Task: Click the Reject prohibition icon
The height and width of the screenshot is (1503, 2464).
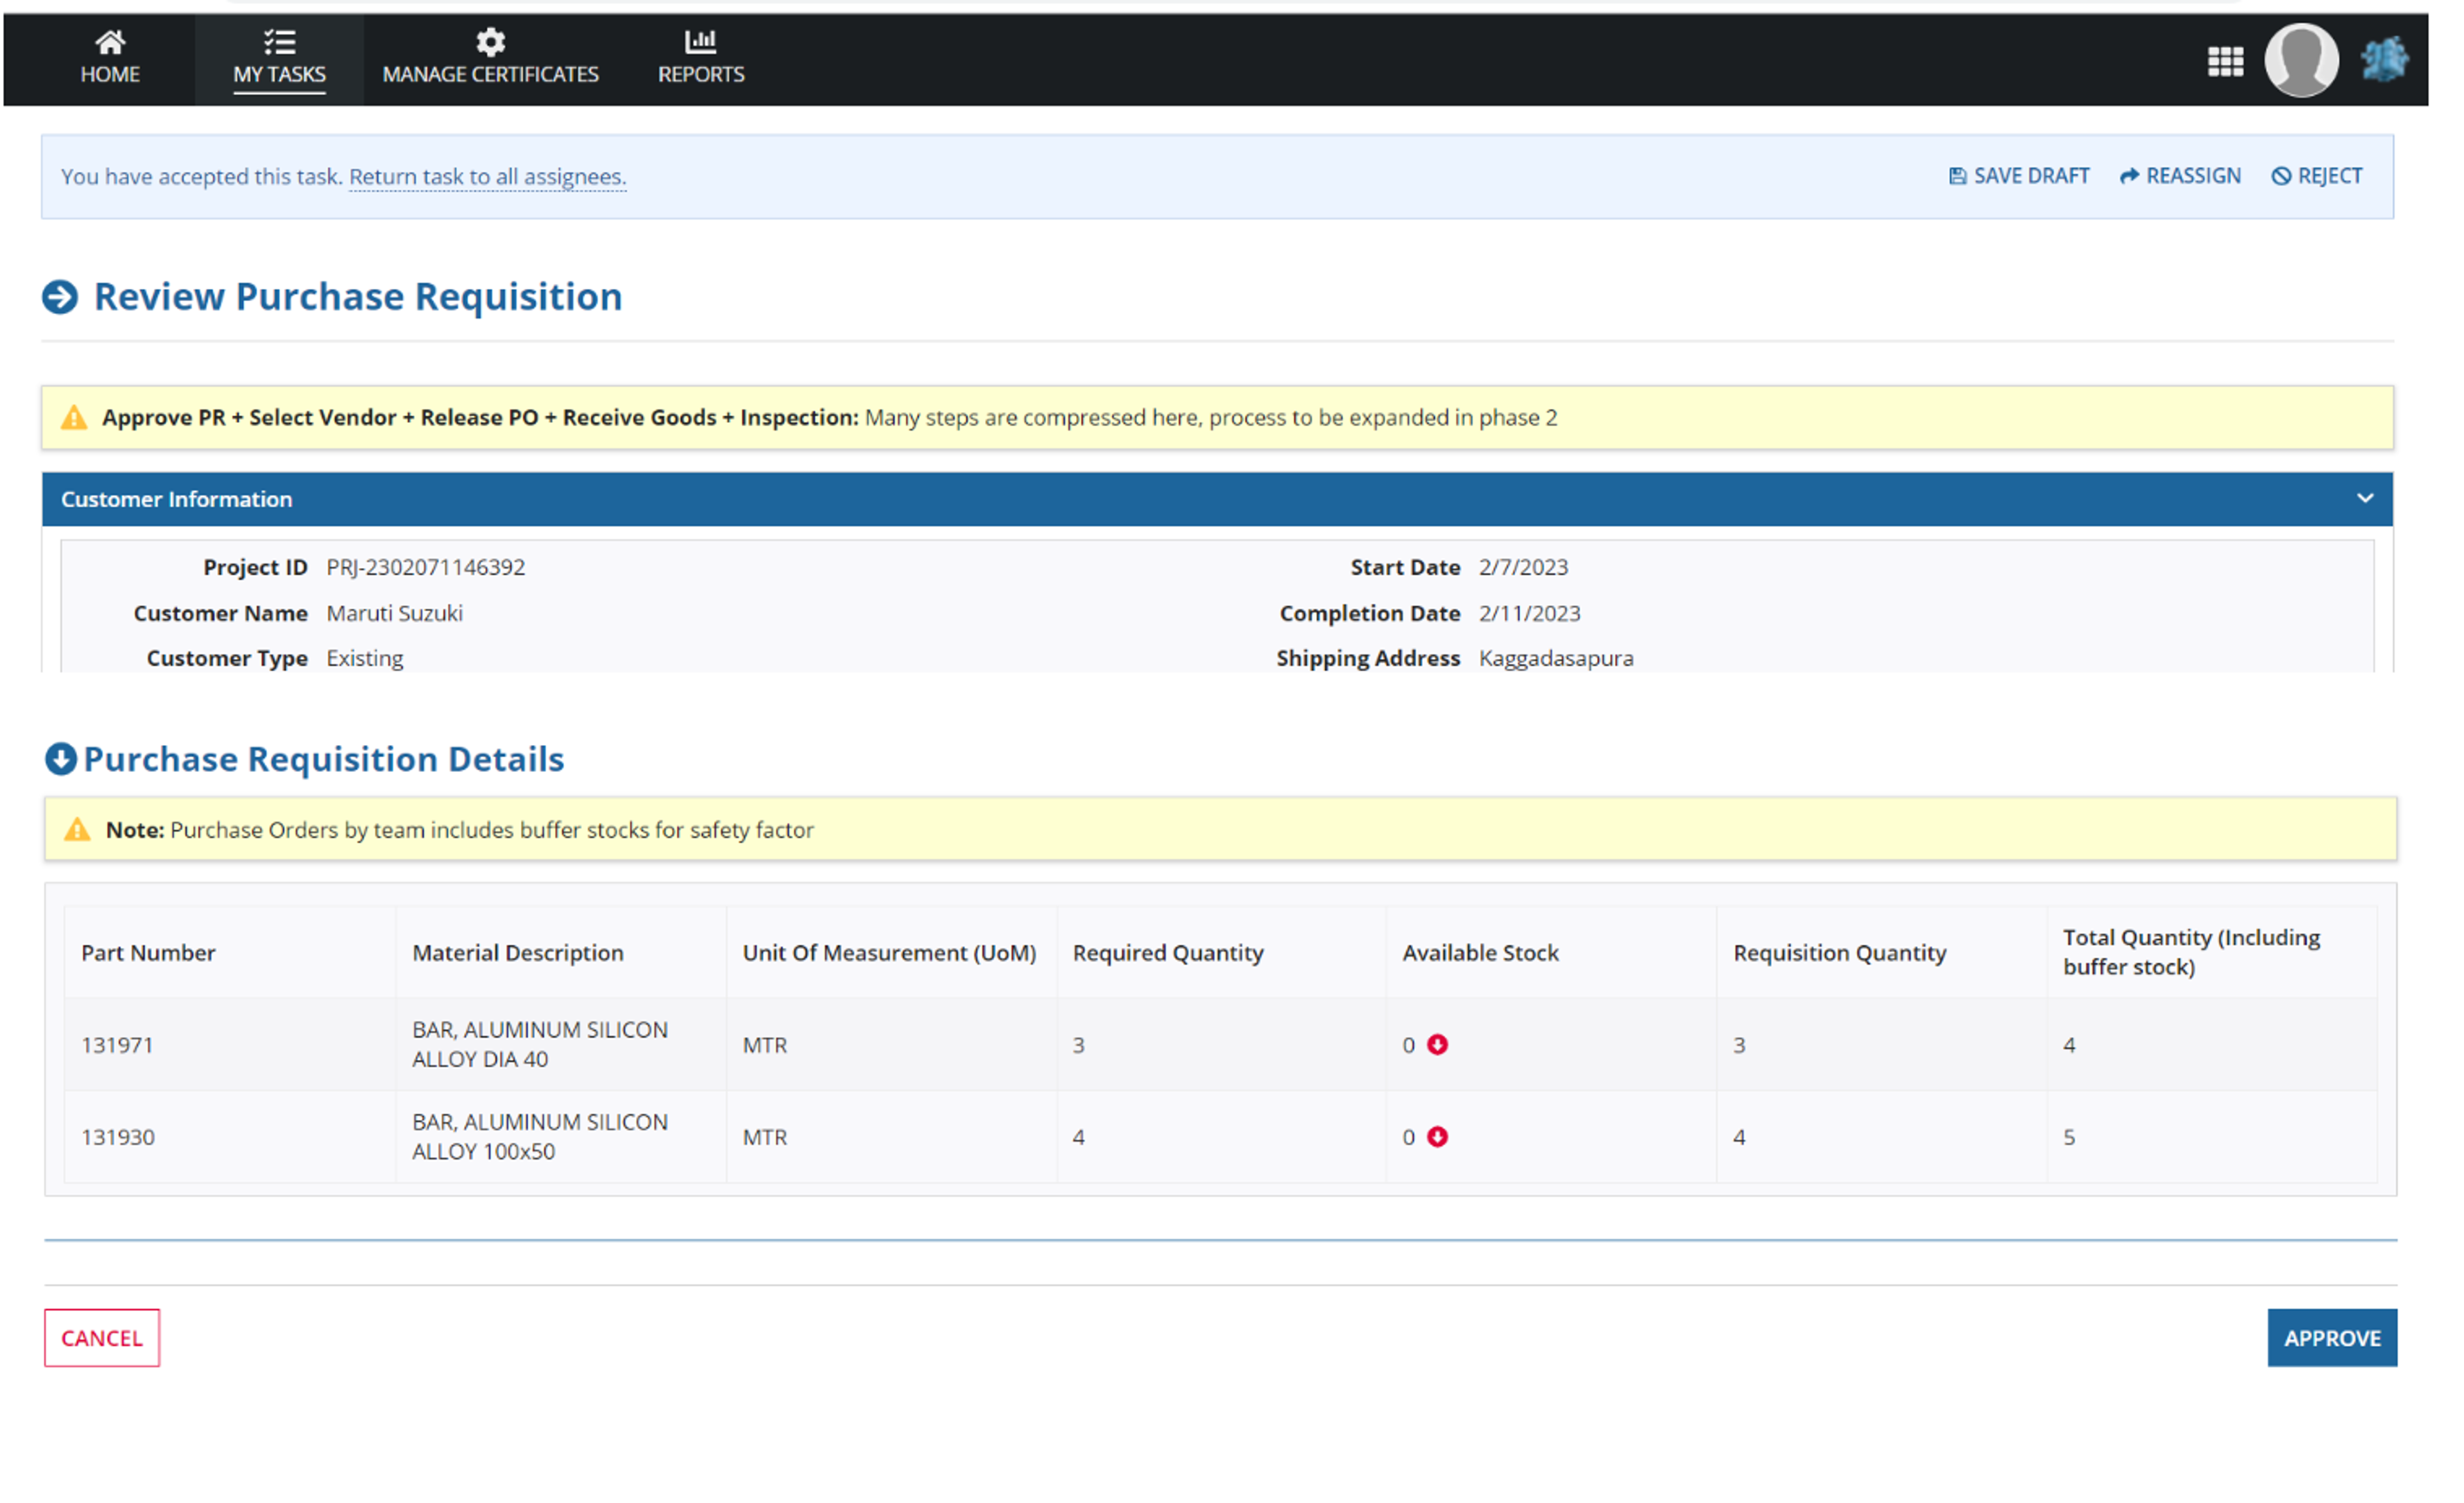Action: 2280,177
